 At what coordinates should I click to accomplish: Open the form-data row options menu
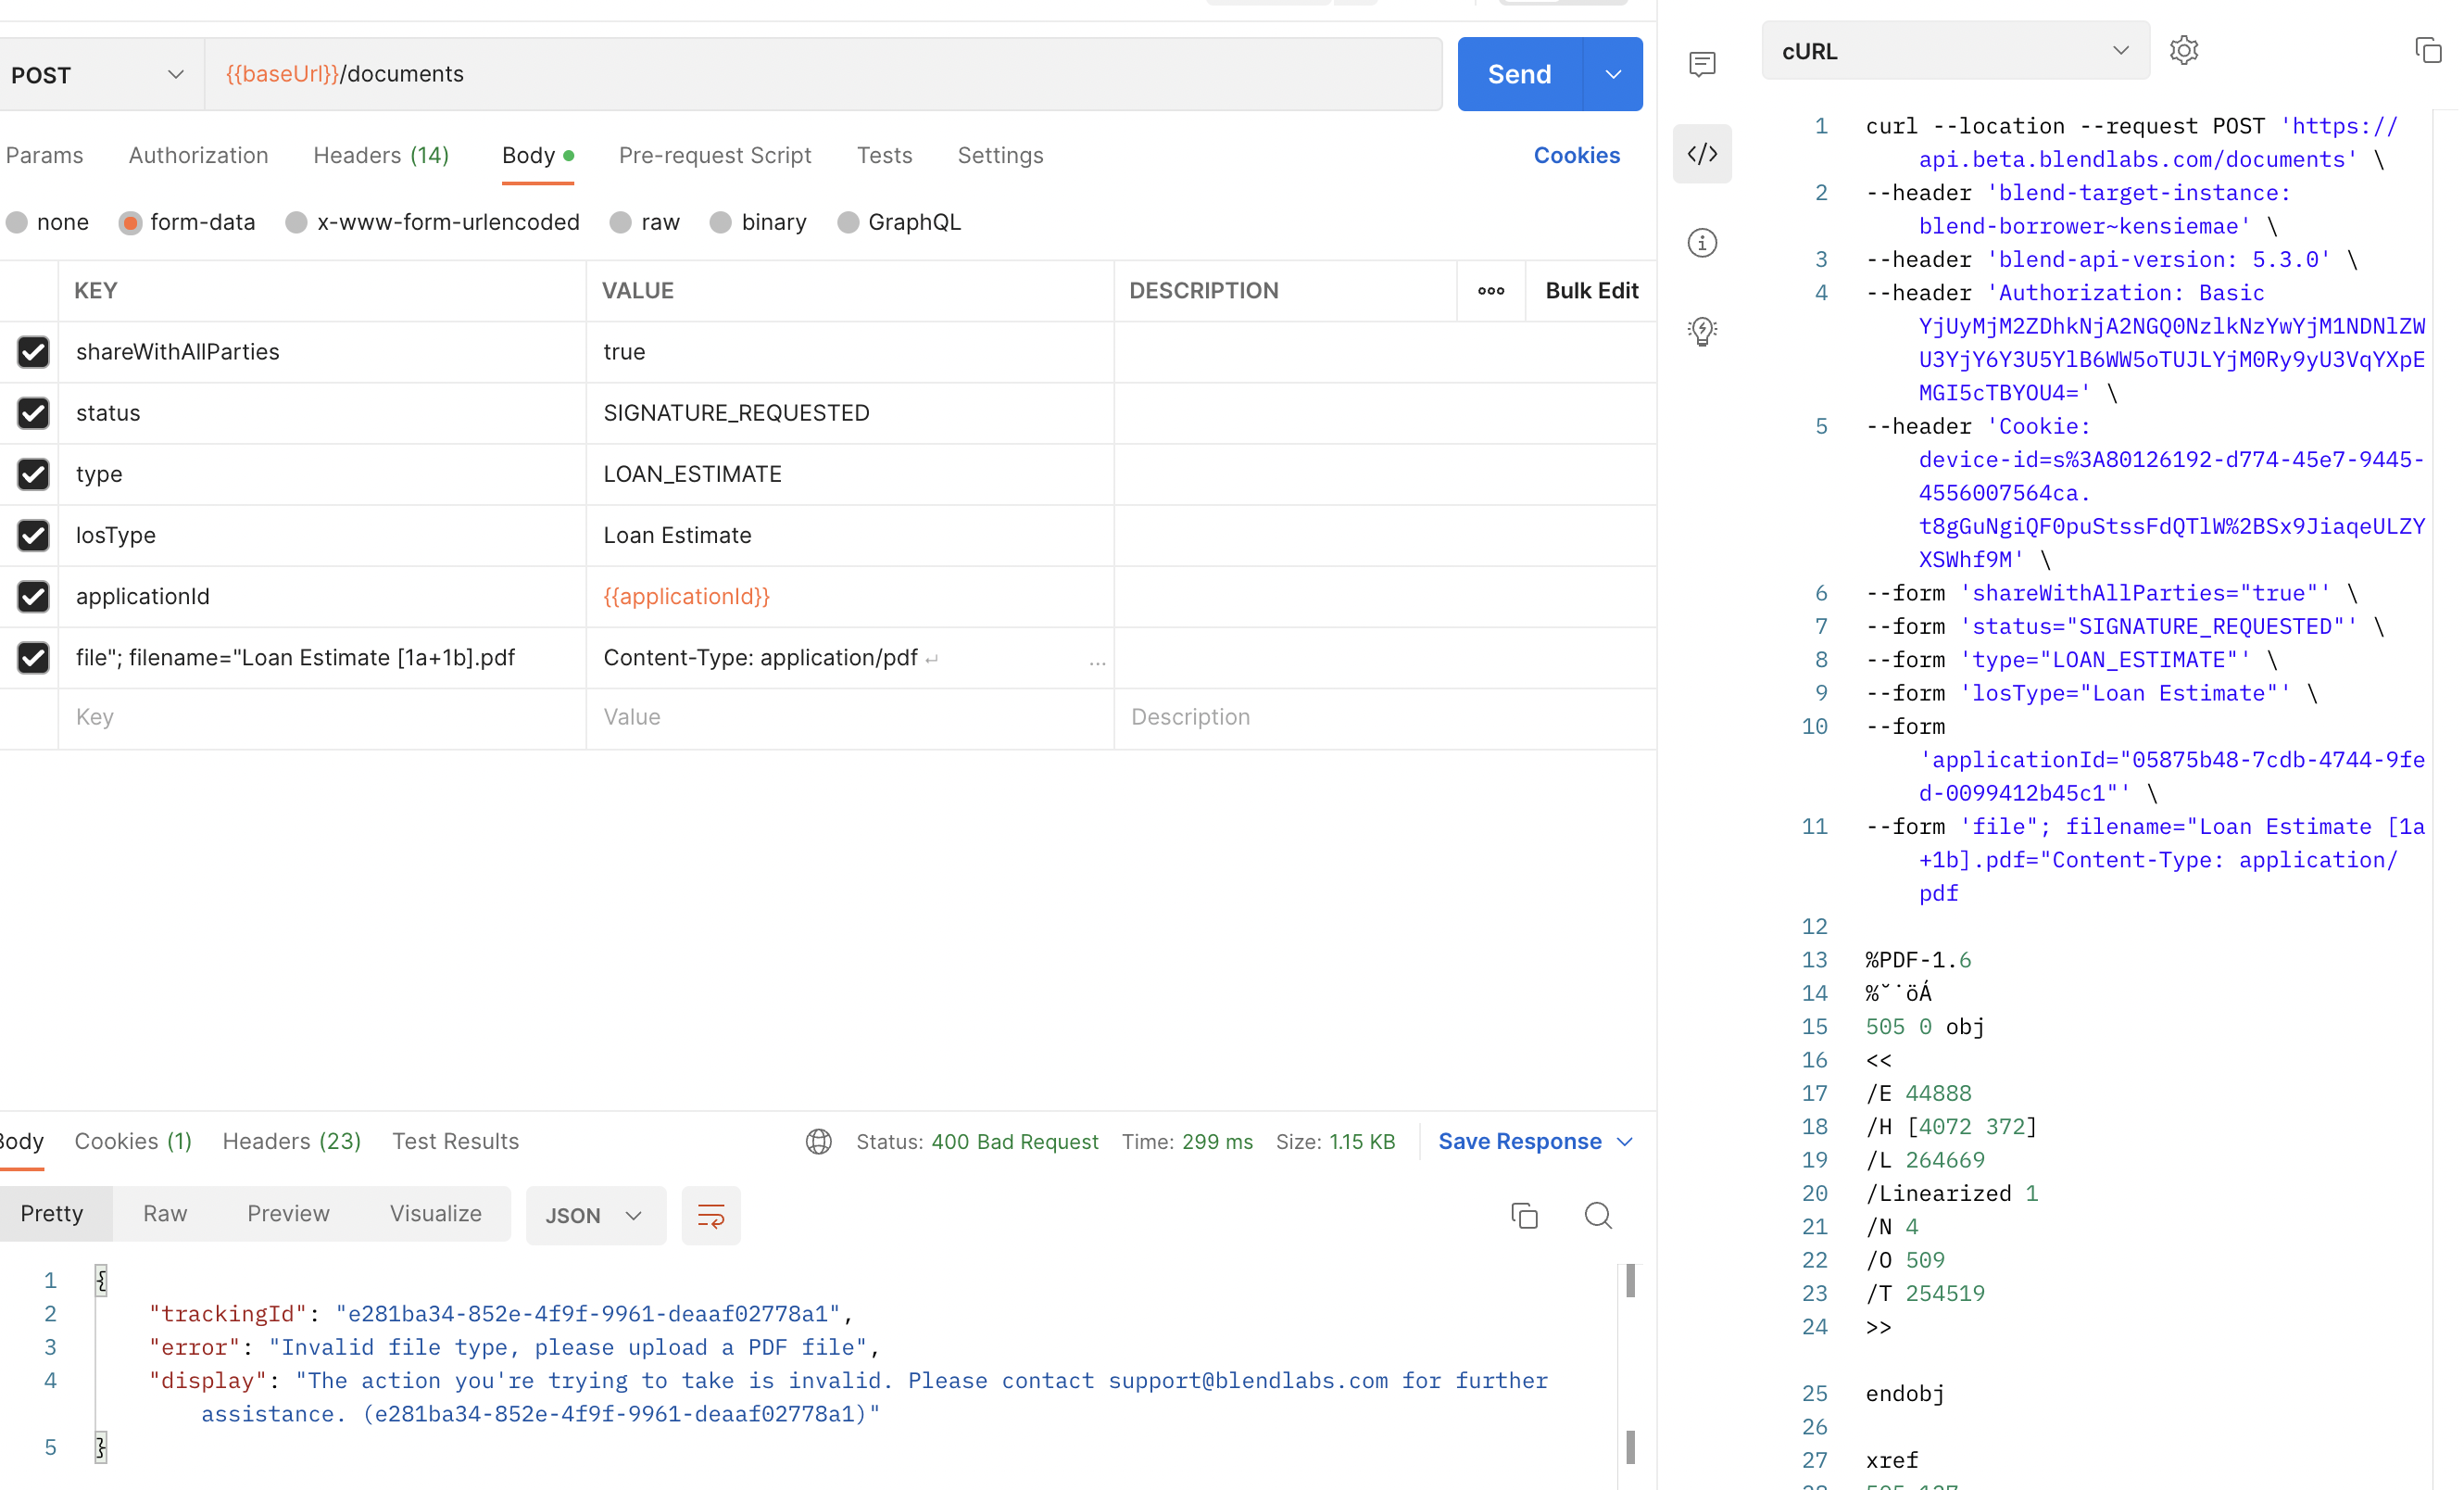click(x=1490, y=291)
